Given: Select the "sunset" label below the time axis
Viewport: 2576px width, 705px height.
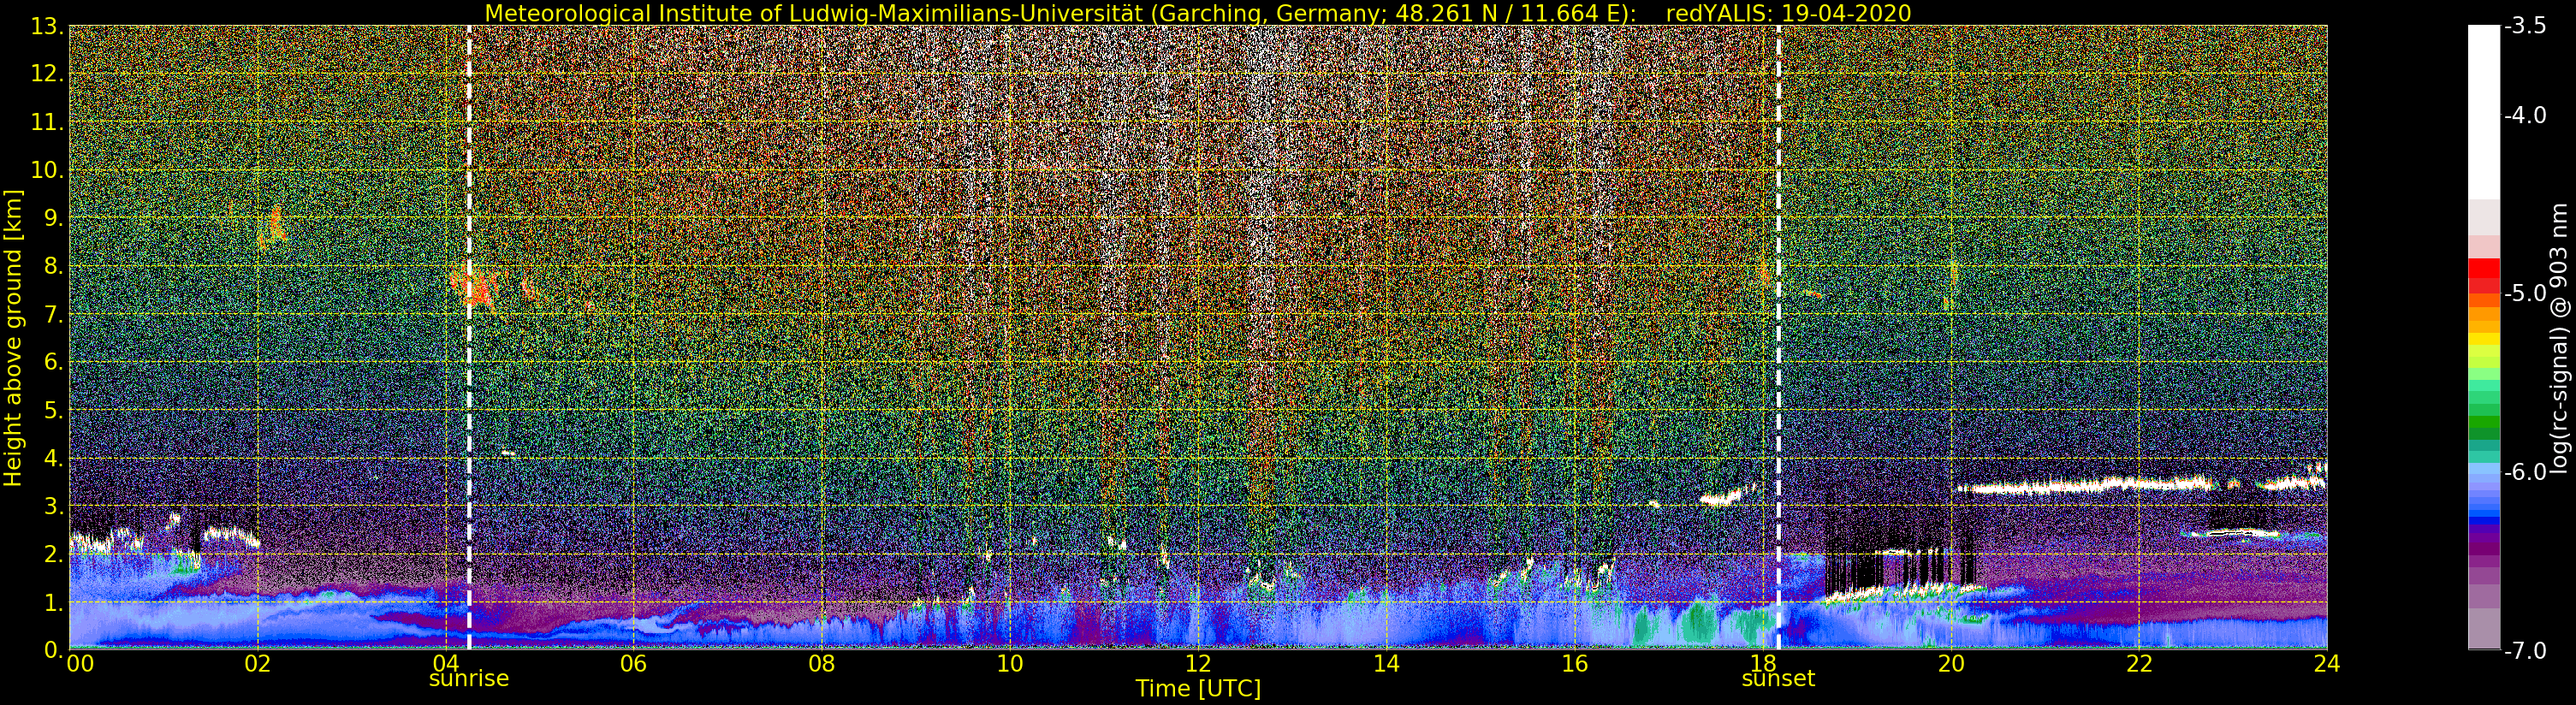Looking at the screenshot, I should click(x=1778, y=679).
